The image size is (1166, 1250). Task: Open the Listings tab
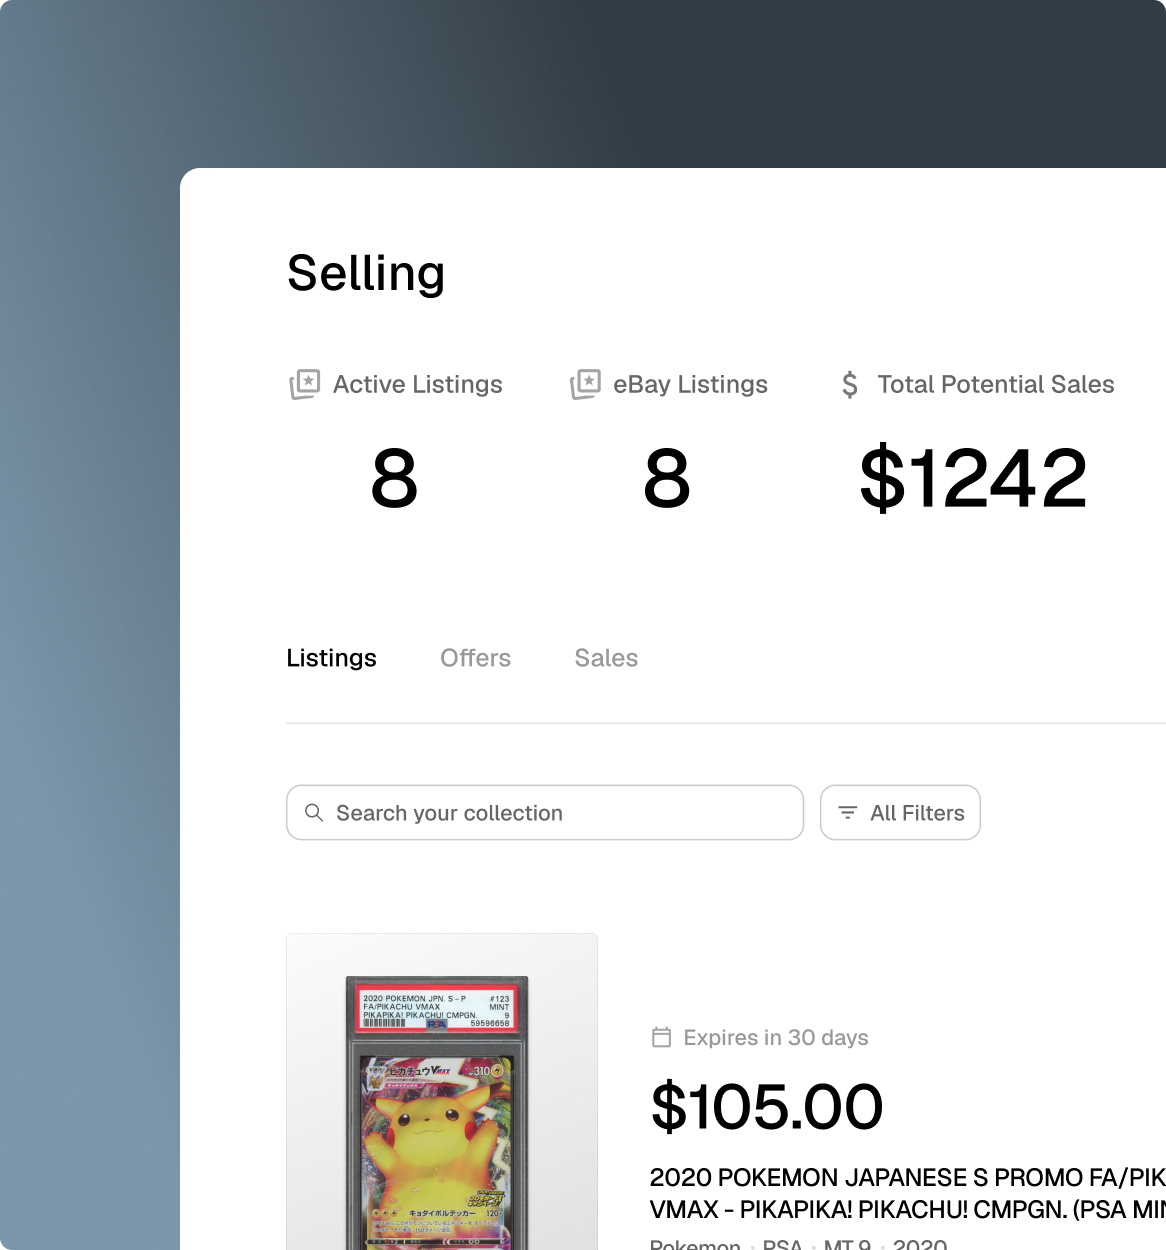coord(331,658)
